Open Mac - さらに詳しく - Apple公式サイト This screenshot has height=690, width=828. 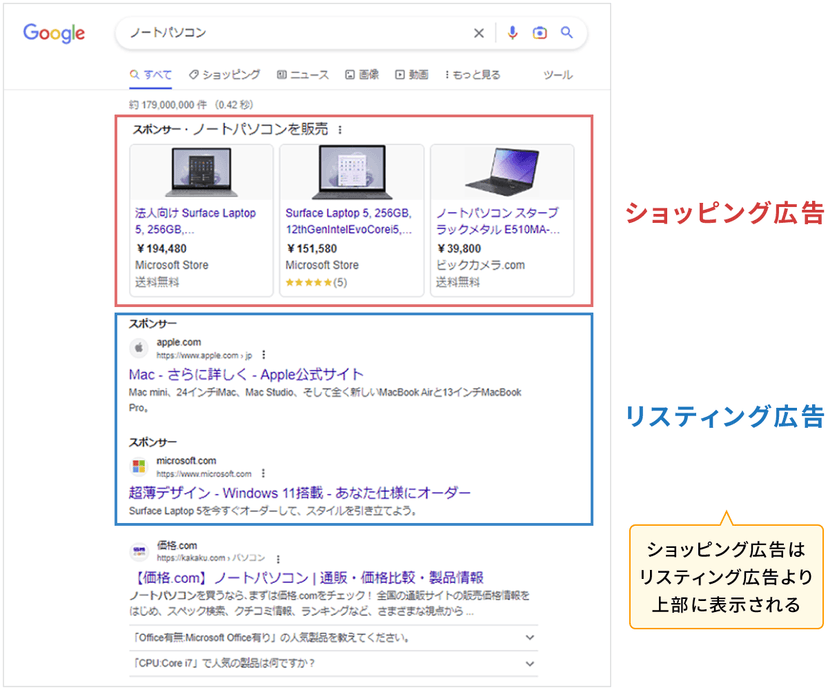[246, 375]
